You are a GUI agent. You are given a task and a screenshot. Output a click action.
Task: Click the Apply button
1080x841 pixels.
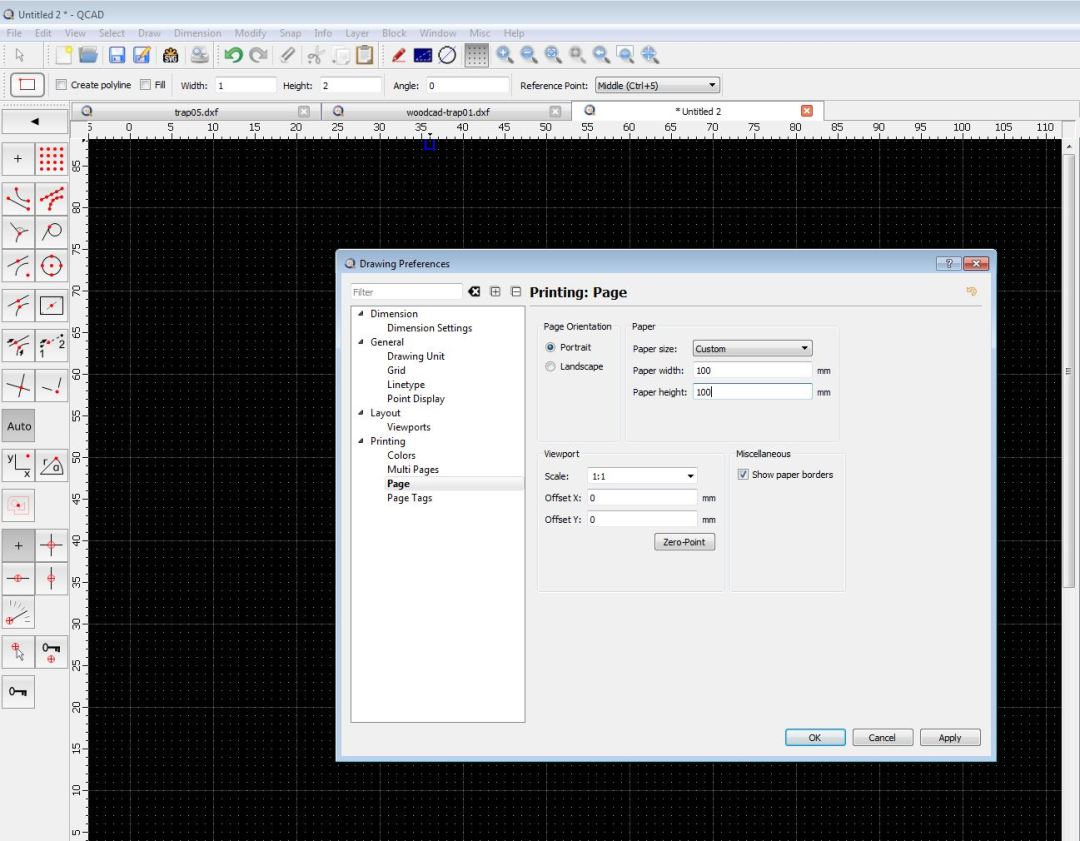[949, 738]
